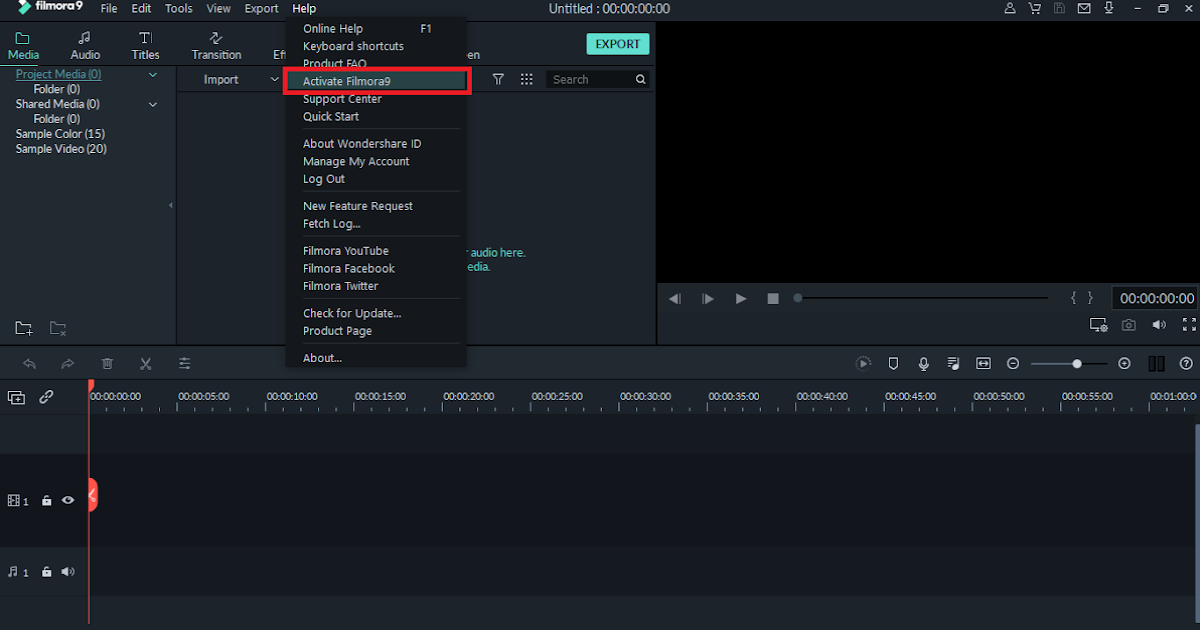The image size is (1200, 630).
Task: Click the filter funnel icon
Action: pyautogui.click(x=498, y=79)
